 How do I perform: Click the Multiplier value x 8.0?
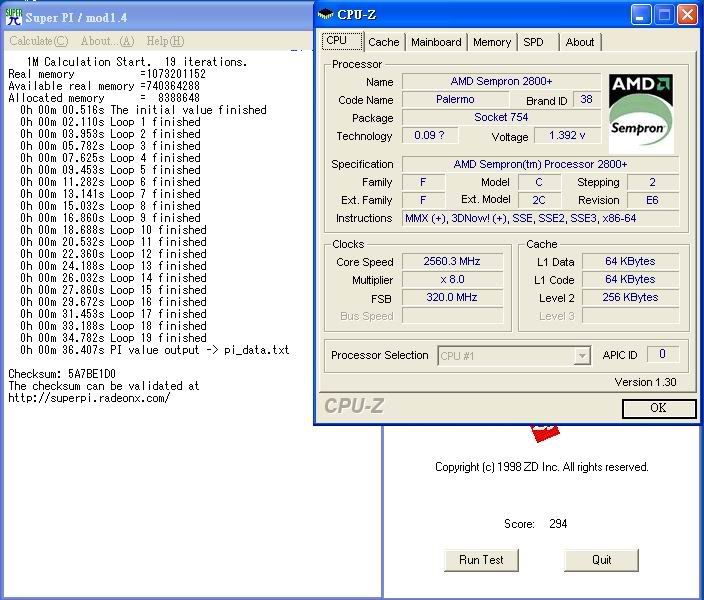[452, 279]
